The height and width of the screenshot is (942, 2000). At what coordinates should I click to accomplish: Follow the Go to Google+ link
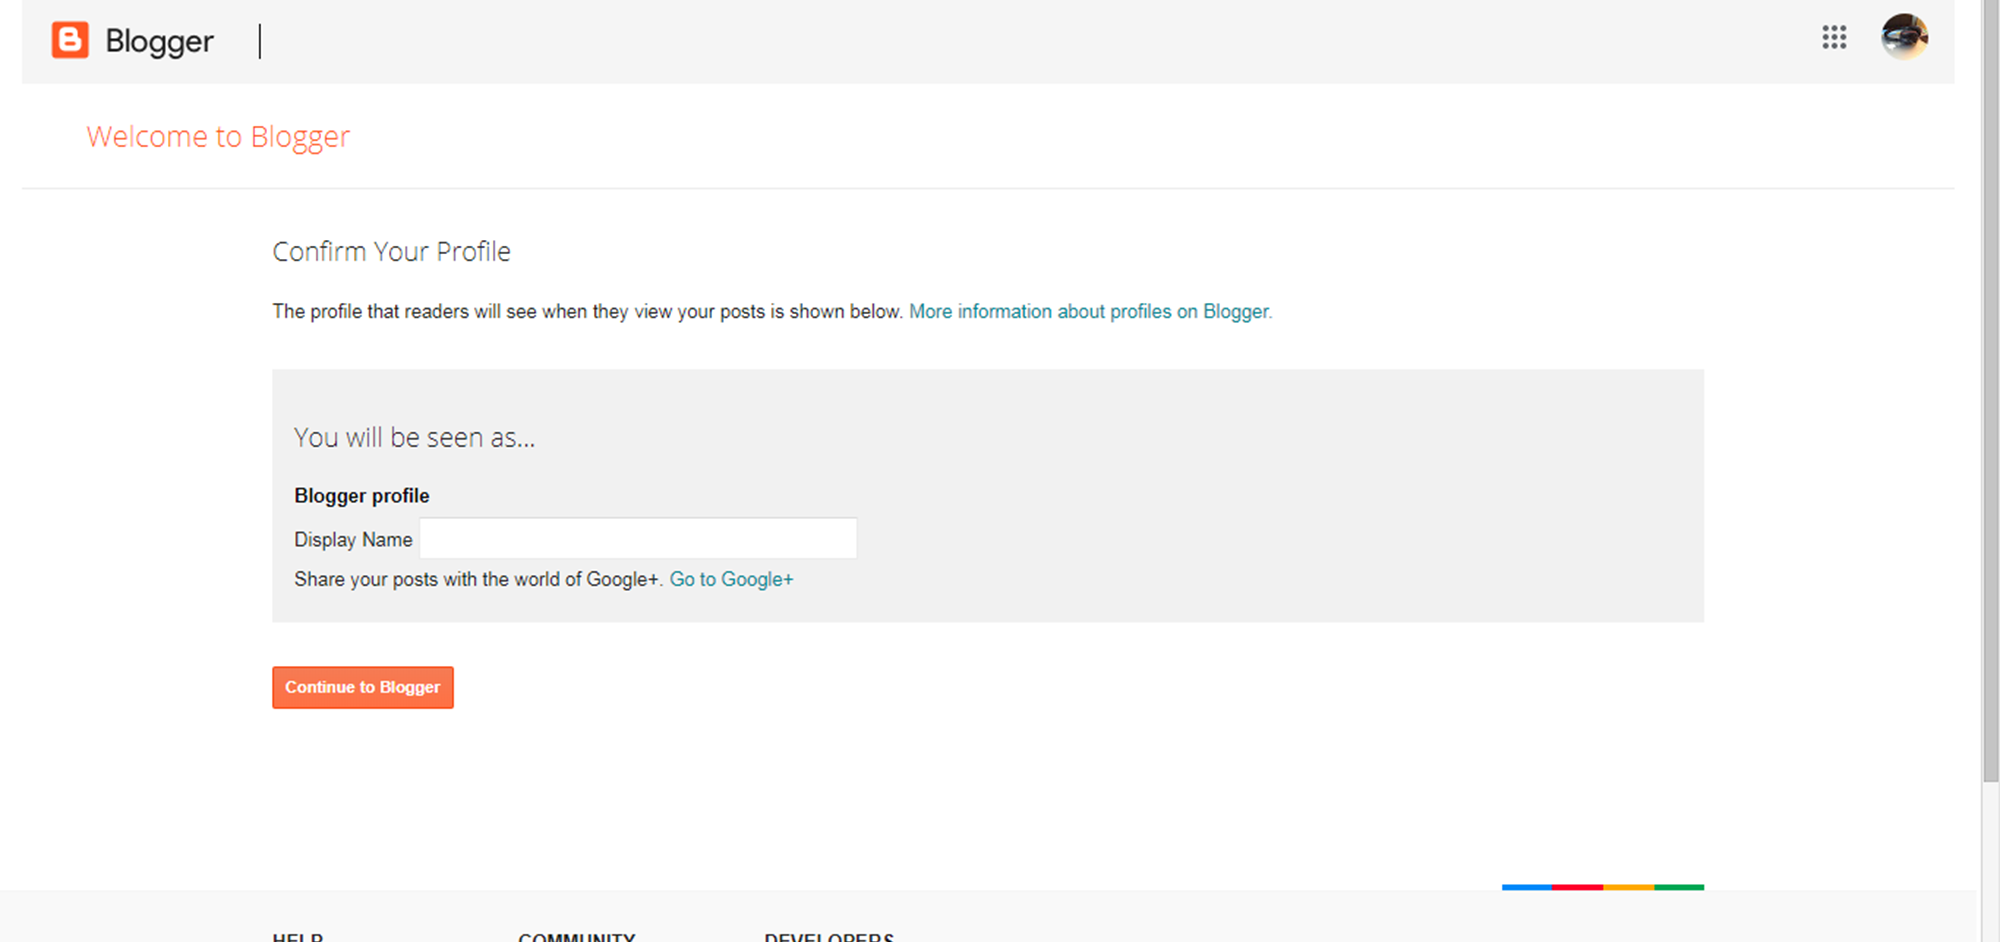coord(731,578)
